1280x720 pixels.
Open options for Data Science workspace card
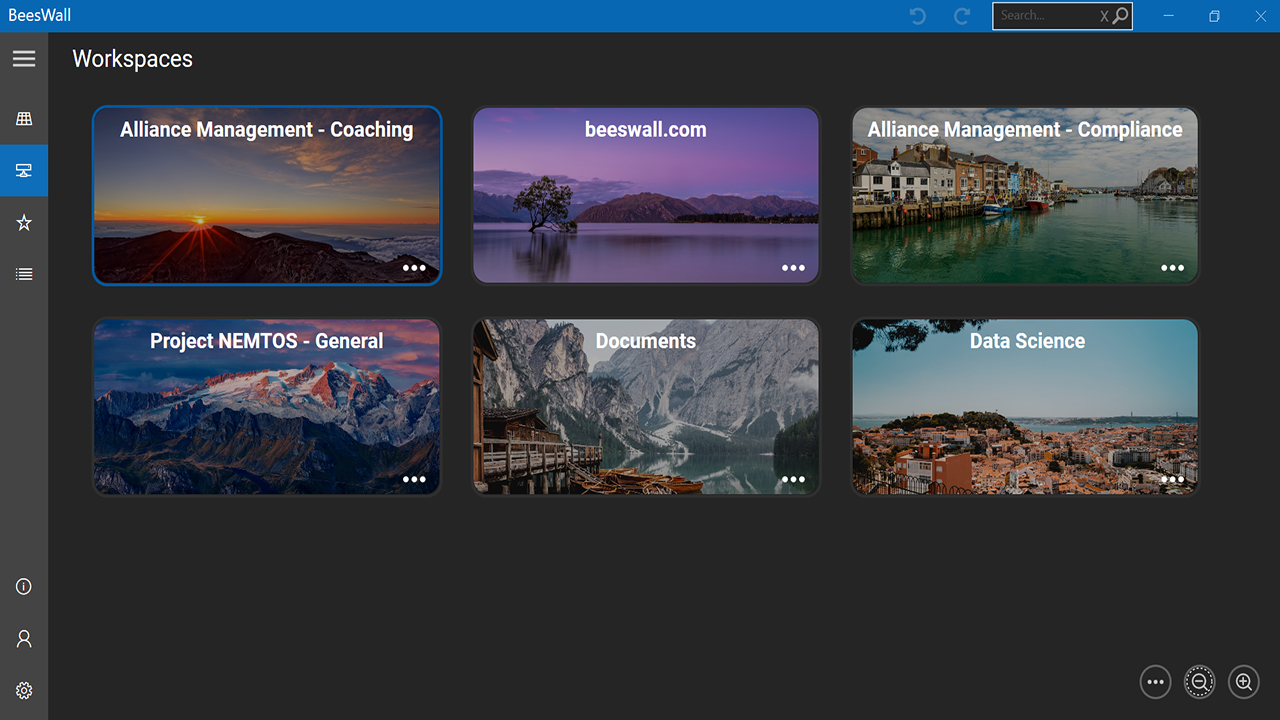[x=1172, y=480]
